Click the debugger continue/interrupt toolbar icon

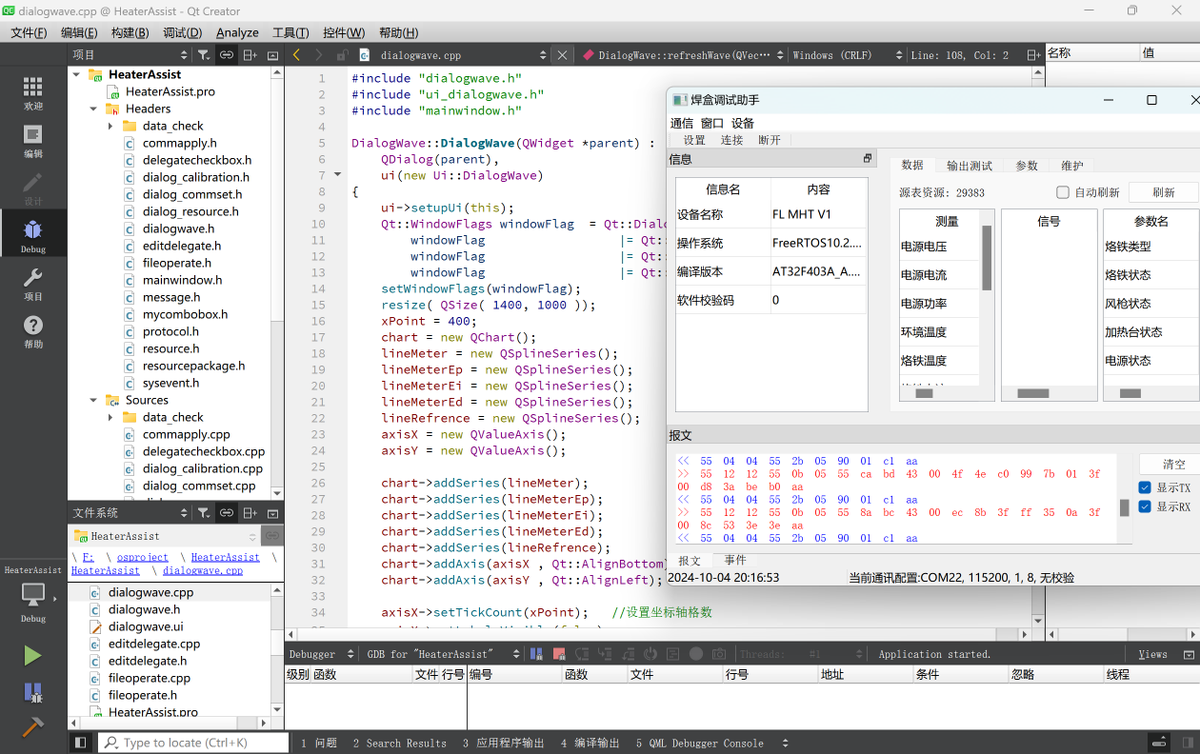pyautogui.click(x=538, y=654)
